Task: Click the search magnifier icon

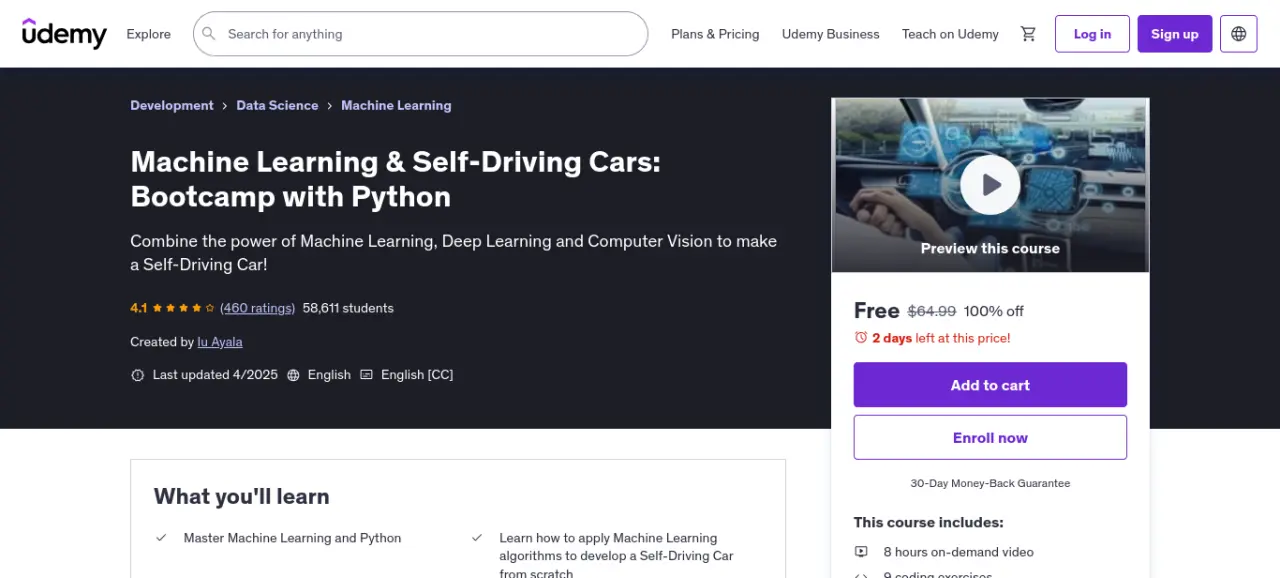Action: [209, 34]
